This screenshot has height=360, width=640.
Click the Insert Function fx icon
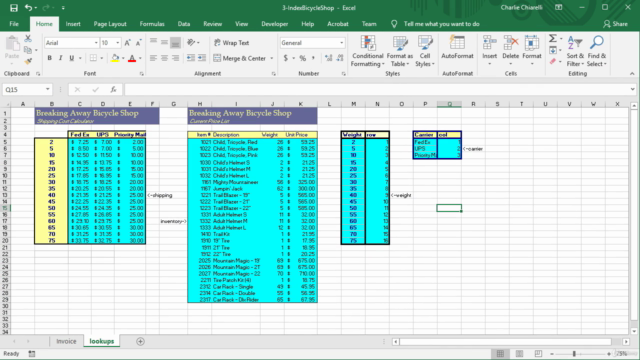(113, 89)
